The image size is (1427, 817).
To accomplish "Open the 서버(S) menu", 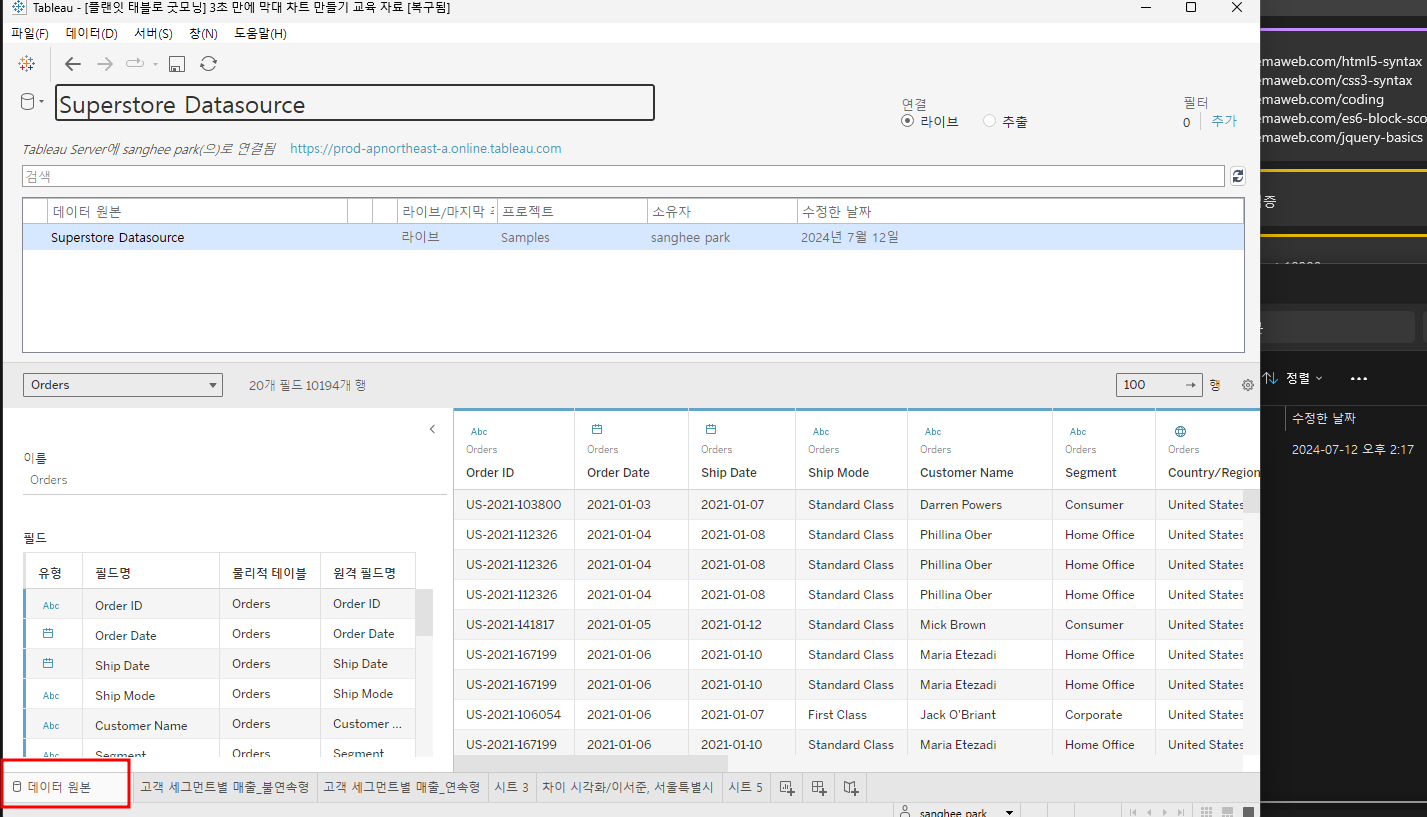I will (153, 34).
